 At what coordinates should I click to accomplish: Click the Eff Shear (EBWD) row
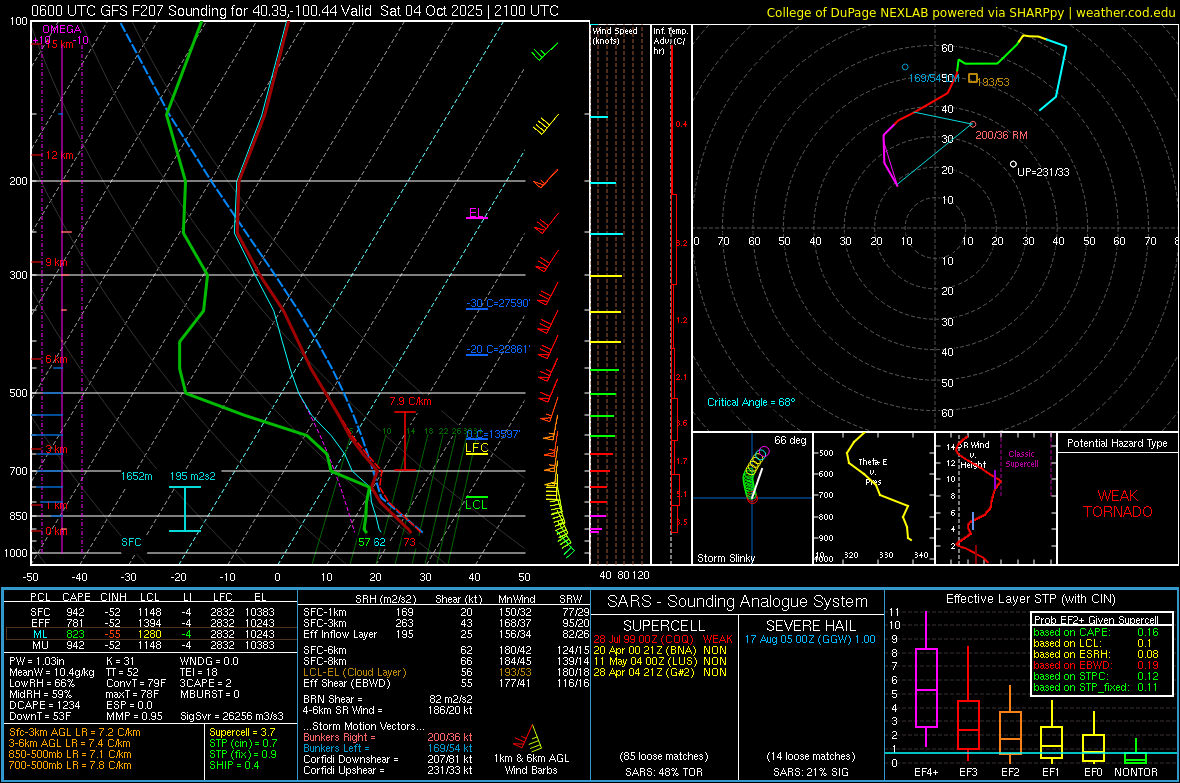446,684
